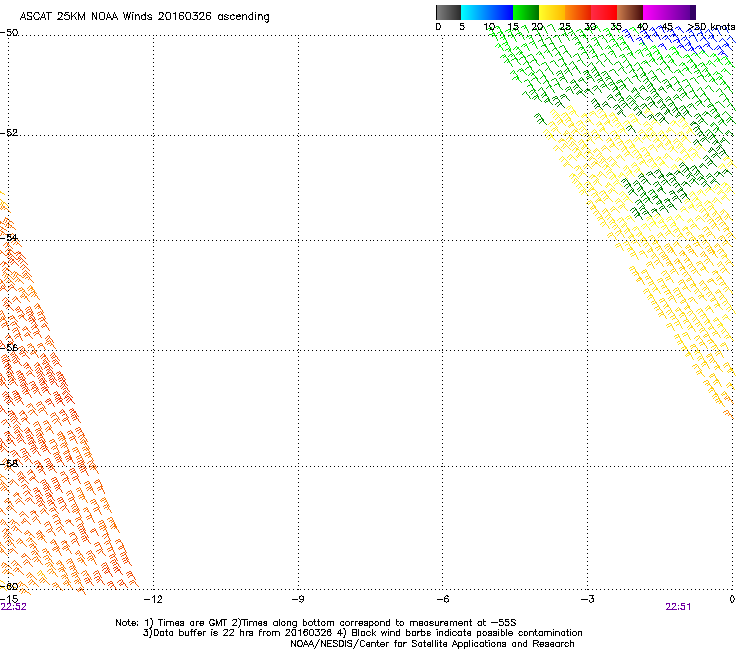Click the chart title 'ASCAT 25KM NOAA Winds 20160326 ascending'

pyautogui.click(x=144, y=17)
